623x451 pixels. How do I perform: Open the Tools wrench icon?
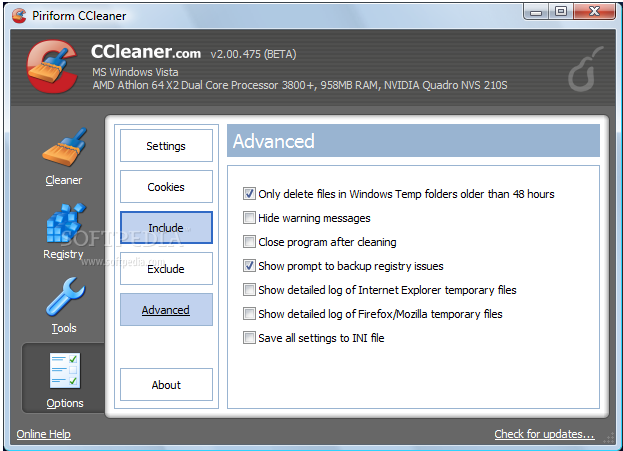pos(65,297)
